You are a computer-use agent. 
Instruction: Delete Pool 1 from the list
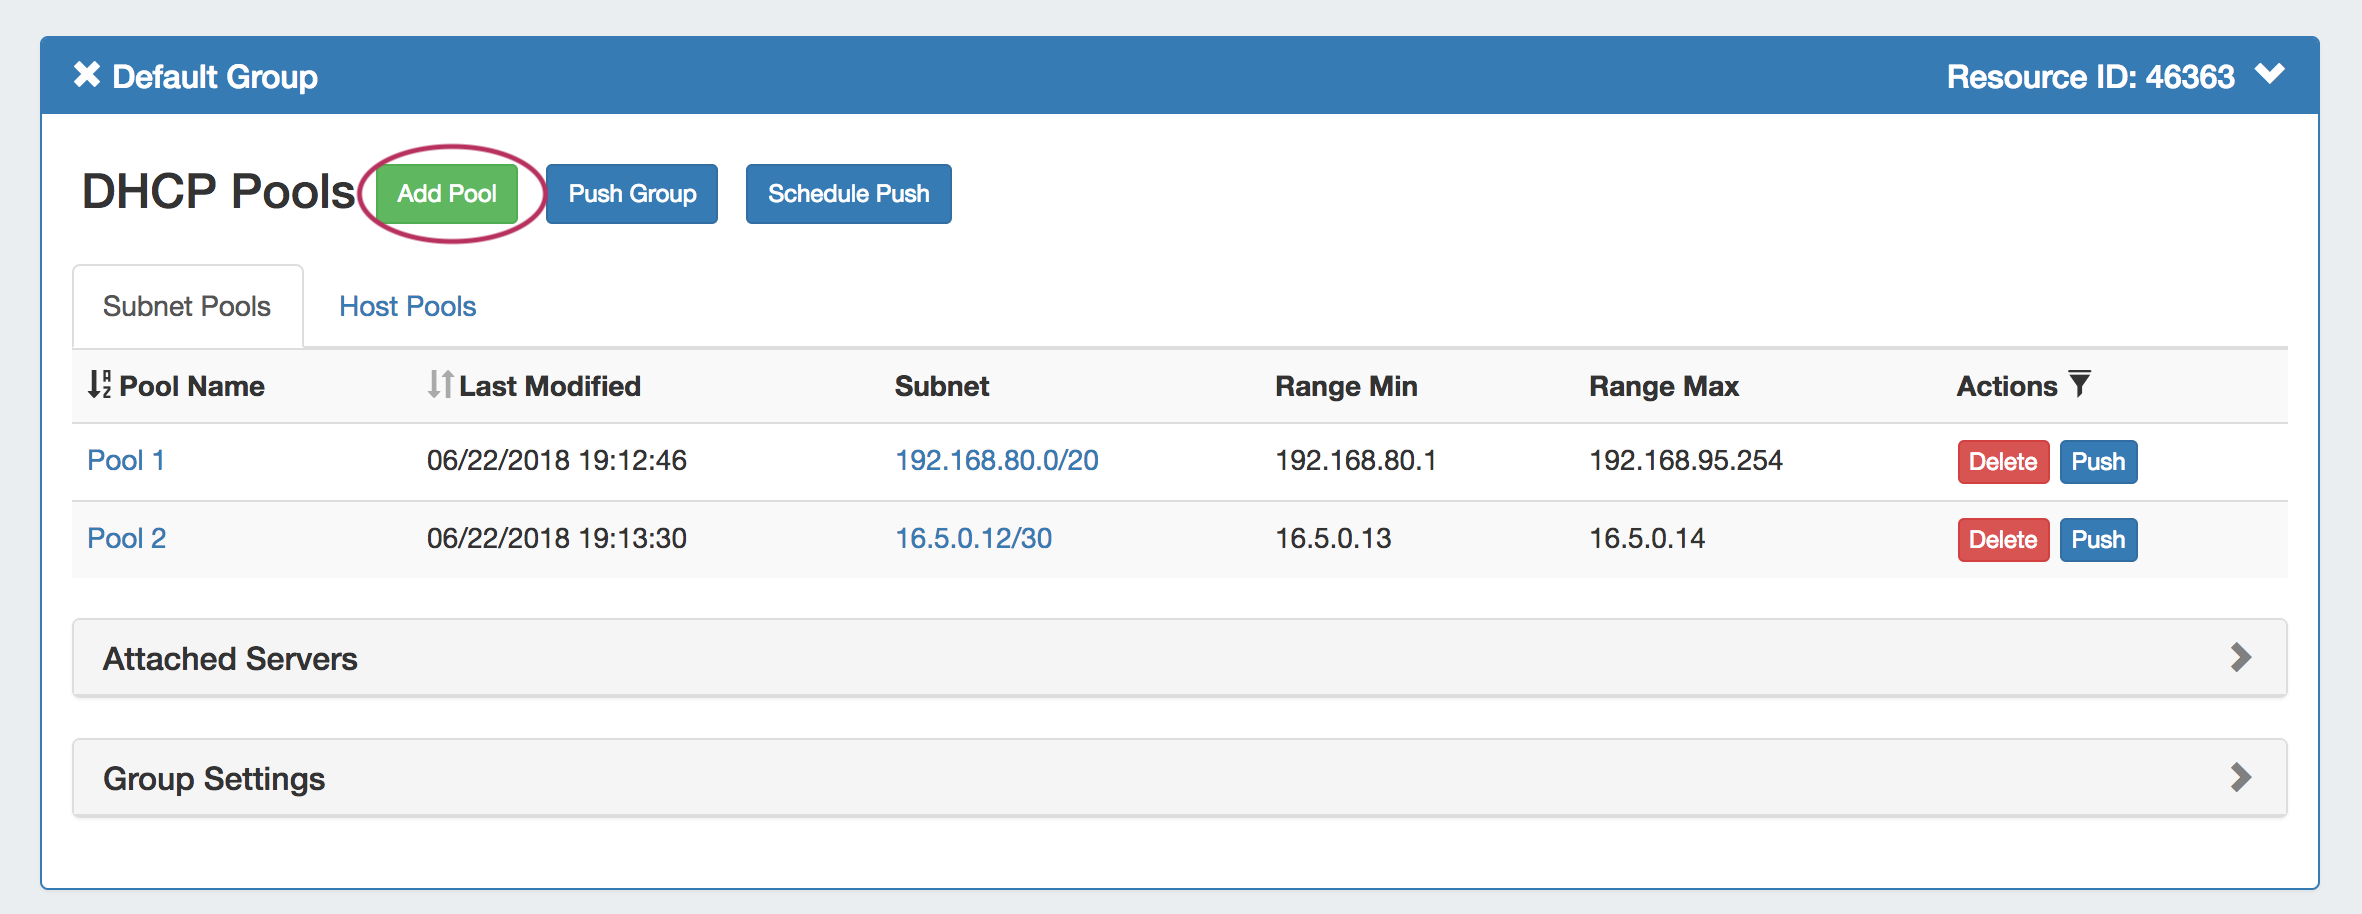coord(2002,462)
